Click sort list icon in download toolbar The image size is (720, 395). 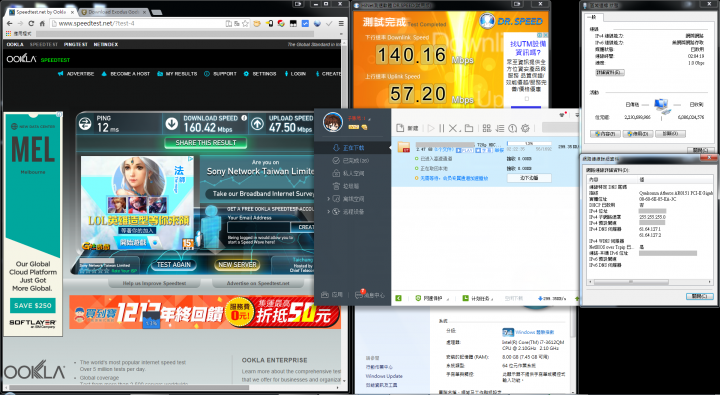pyautogui.click(x=500, y=128)
